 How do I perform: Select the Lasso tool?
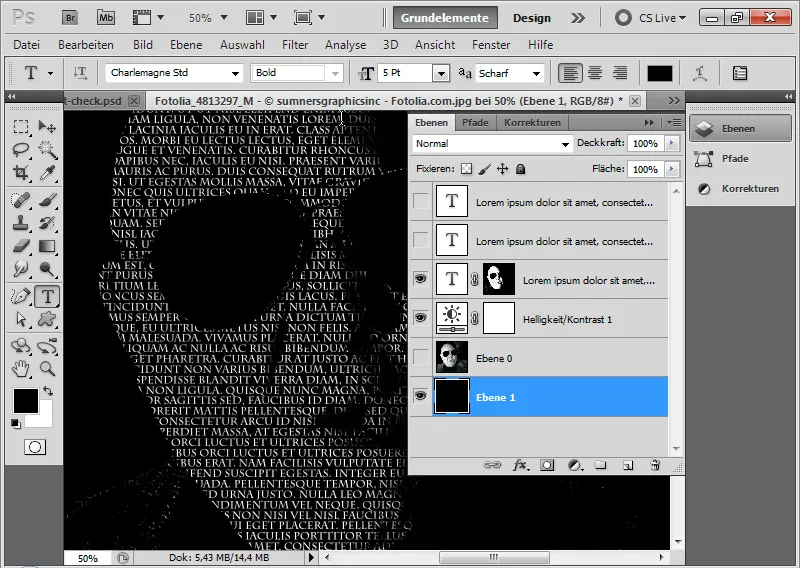(21, 150)
